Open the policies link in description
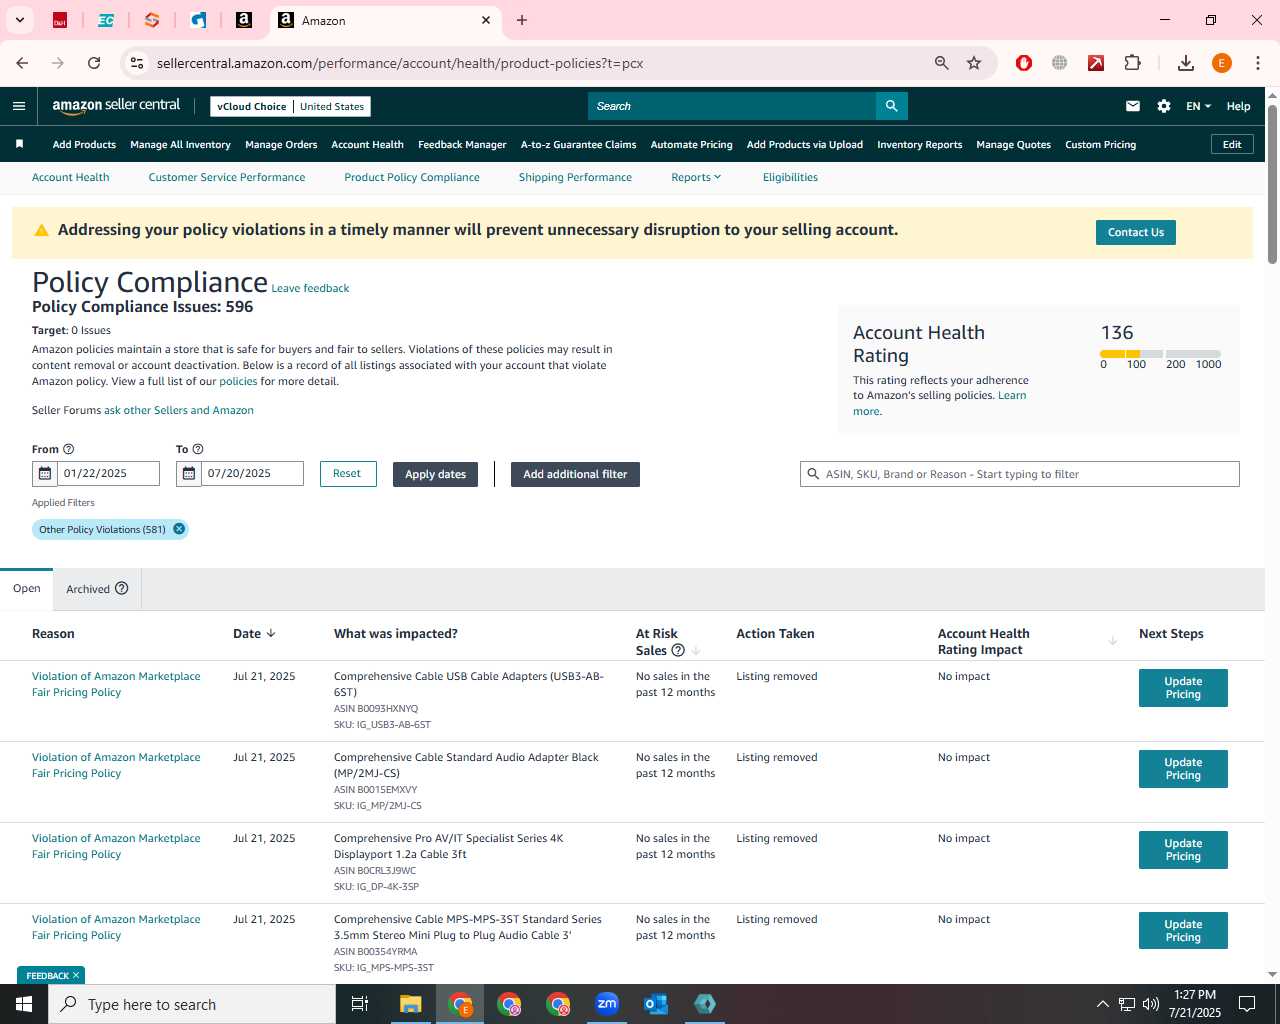The image size is (1280, 1024). click(x=238, y=381)
